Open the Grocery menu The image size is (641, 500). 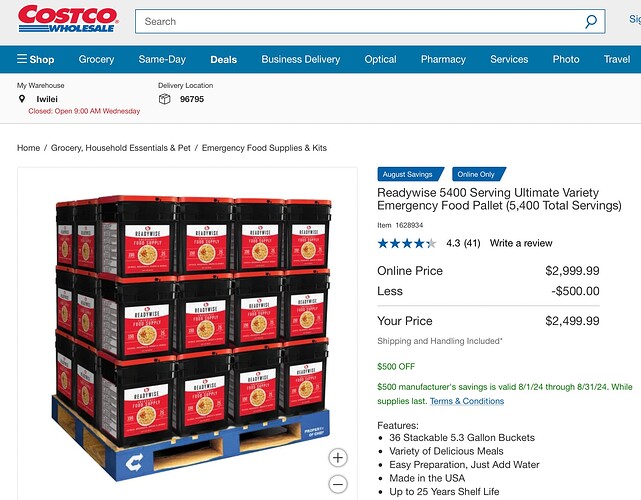tap(96, 59)
